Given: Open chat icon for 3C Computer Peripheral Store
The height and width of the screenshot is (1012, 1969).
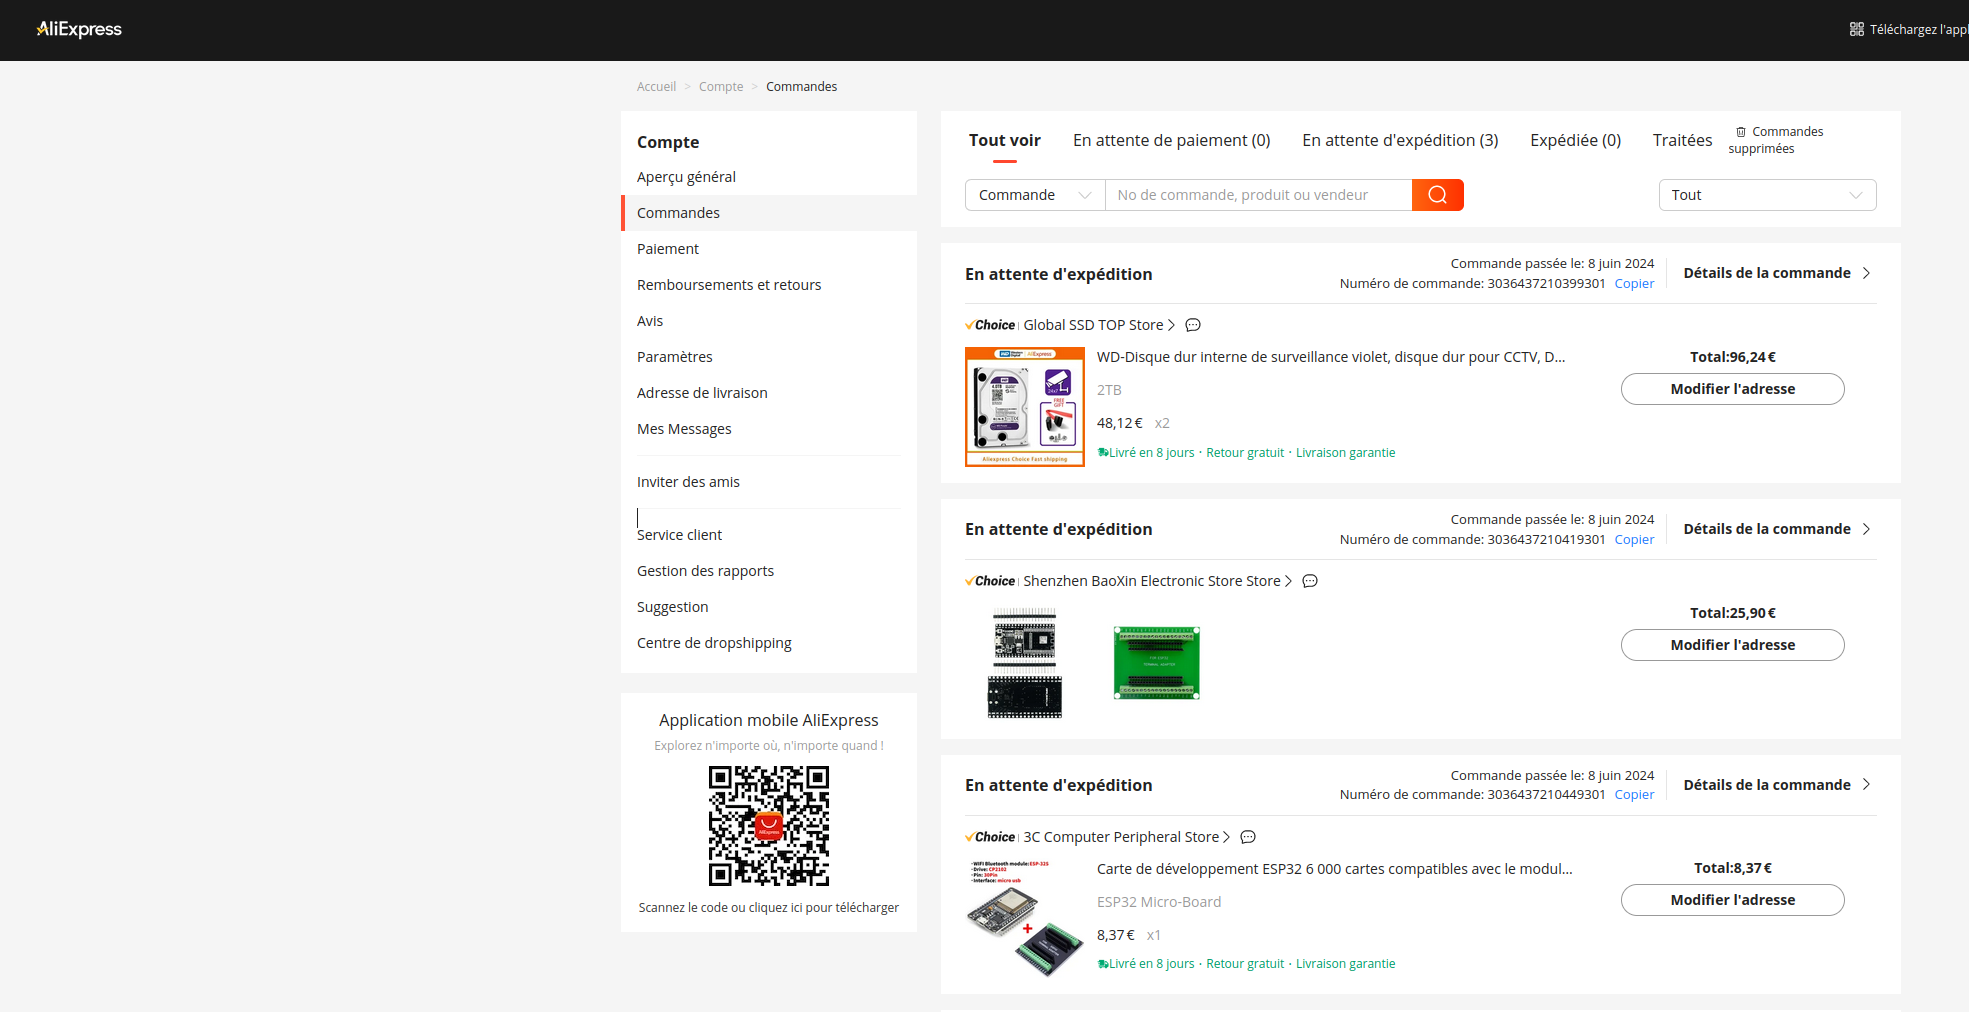Looking at the screenshot, I should [x=1247, y=837].
